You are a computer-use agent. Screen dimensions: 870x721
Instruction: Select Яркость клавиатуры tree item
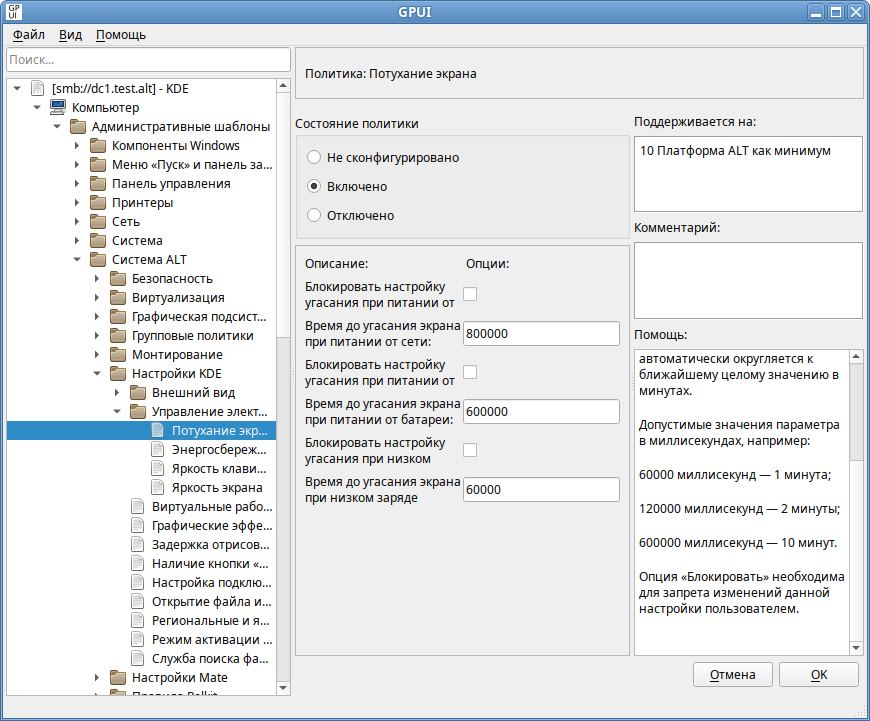(x=219, y=468)
